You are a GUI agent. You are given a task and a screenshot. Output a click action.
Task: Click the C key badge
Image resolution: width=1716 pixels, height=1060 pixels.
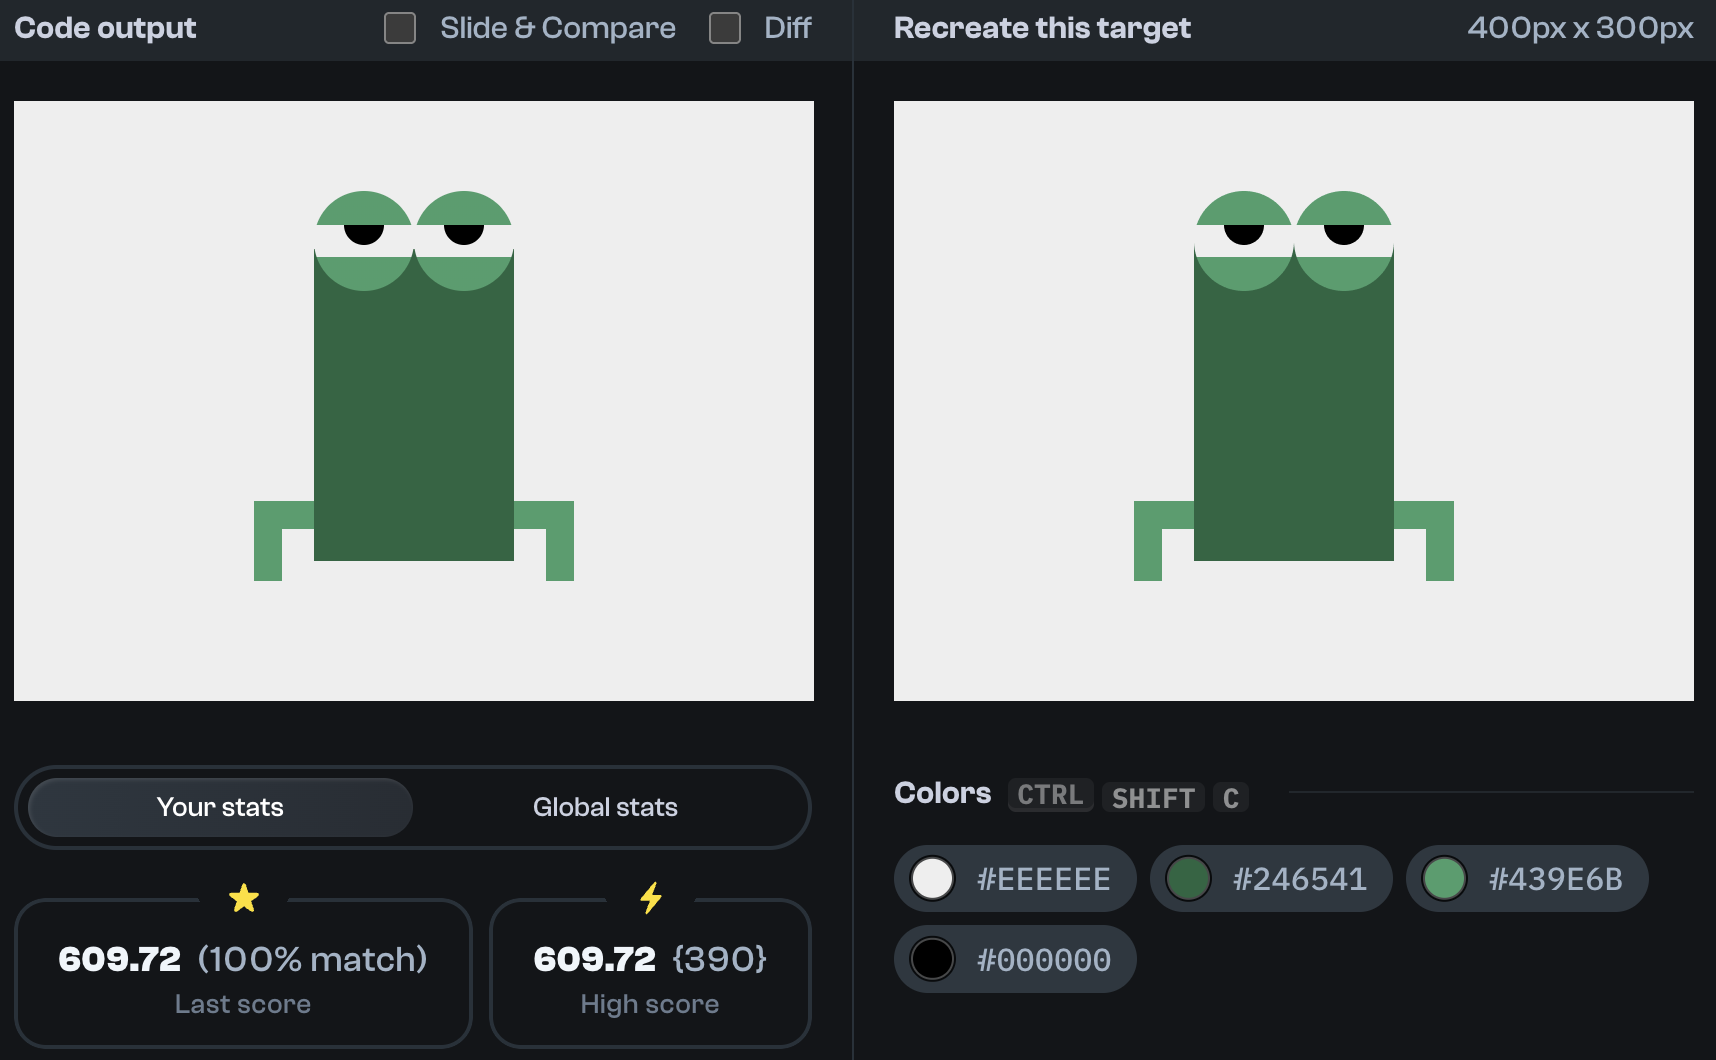coord(1231,797)
